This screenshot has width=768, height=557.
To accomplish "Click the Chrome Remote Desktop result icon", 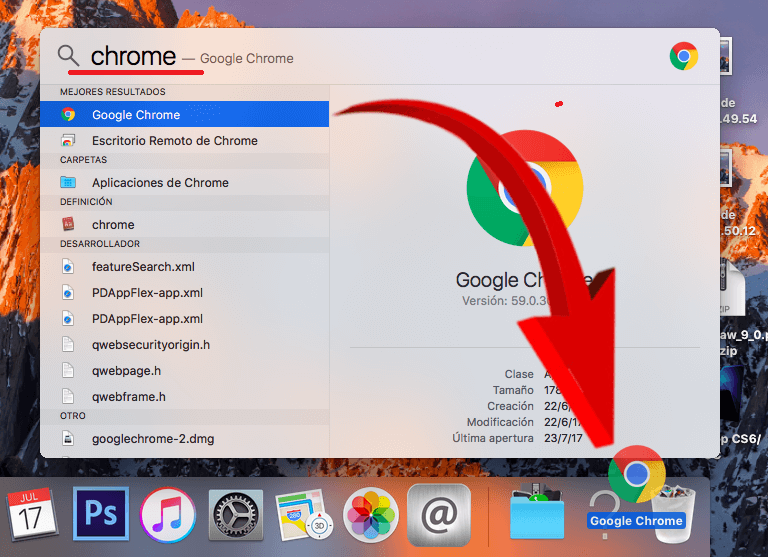I will pyautogui.click(x=68, y=141).
